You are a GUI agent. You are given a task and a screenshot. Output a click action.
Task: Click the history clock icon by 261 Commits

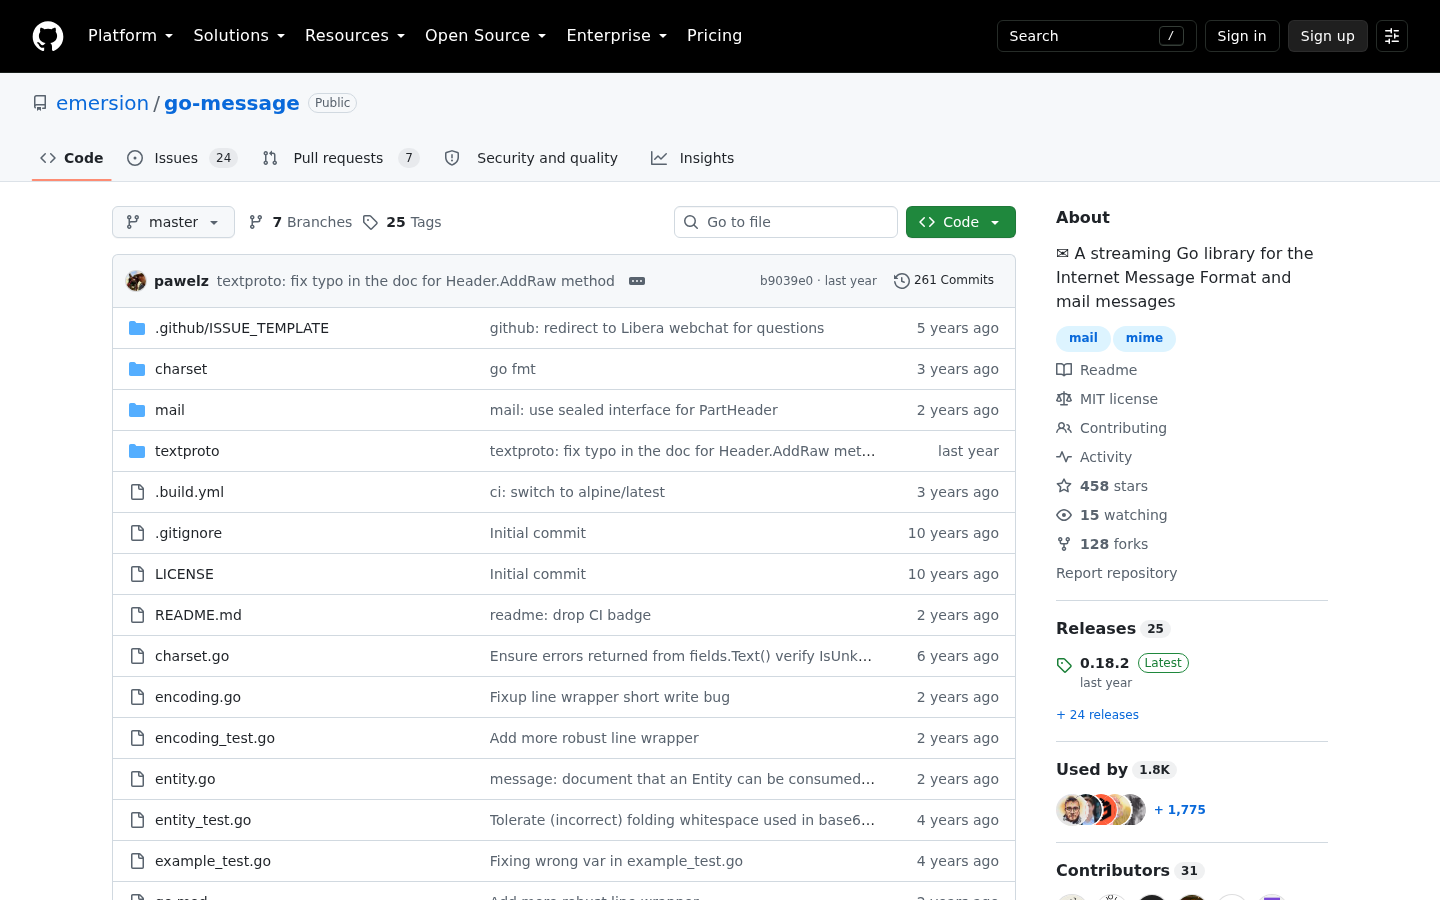(902, 281)
